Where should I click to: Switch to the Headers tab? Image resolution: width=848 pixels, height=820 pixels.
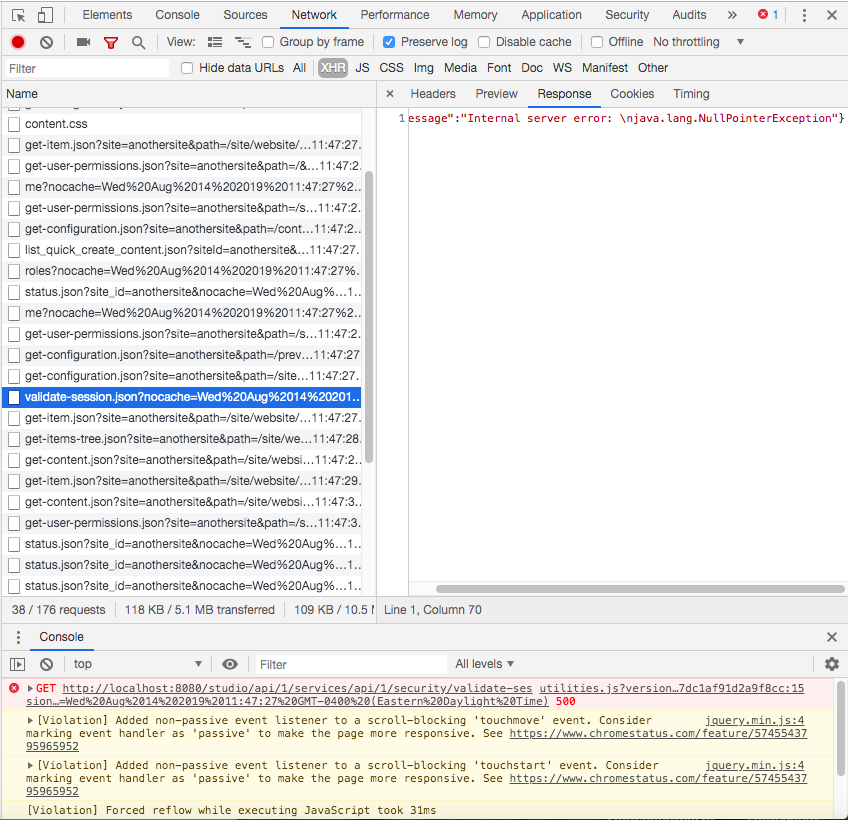click(x=433, y=93)
